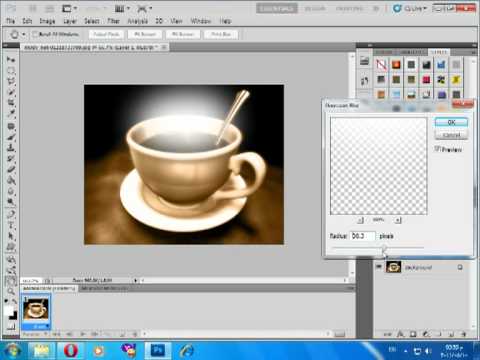
Task: Open the folder icon on the taskbar
Action: (x=42, y=351)
